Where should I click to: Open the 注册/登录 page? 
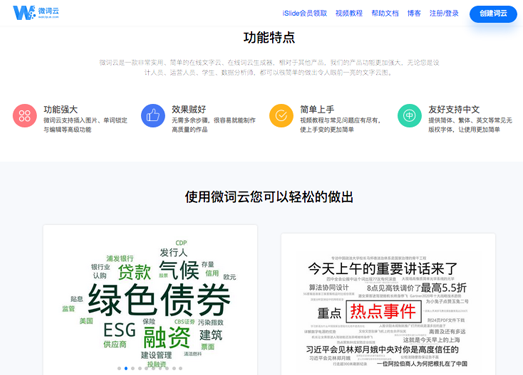pos(444,13)
